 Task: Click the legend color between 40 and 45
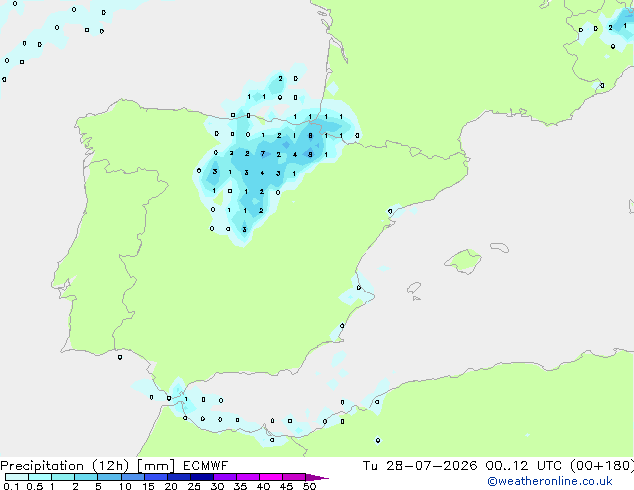271,477
